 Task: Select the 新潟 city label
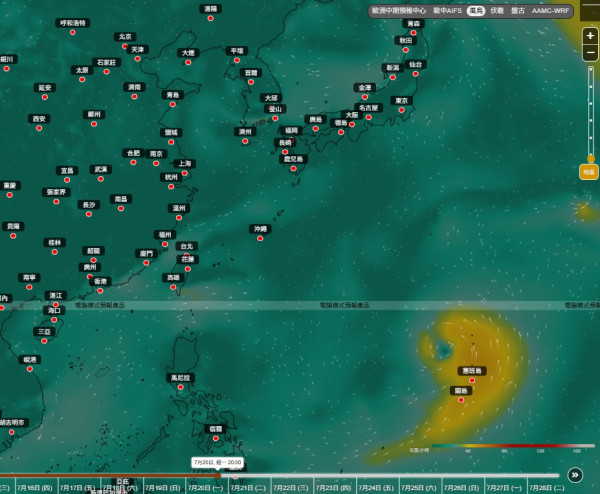[x=393, y=68]
